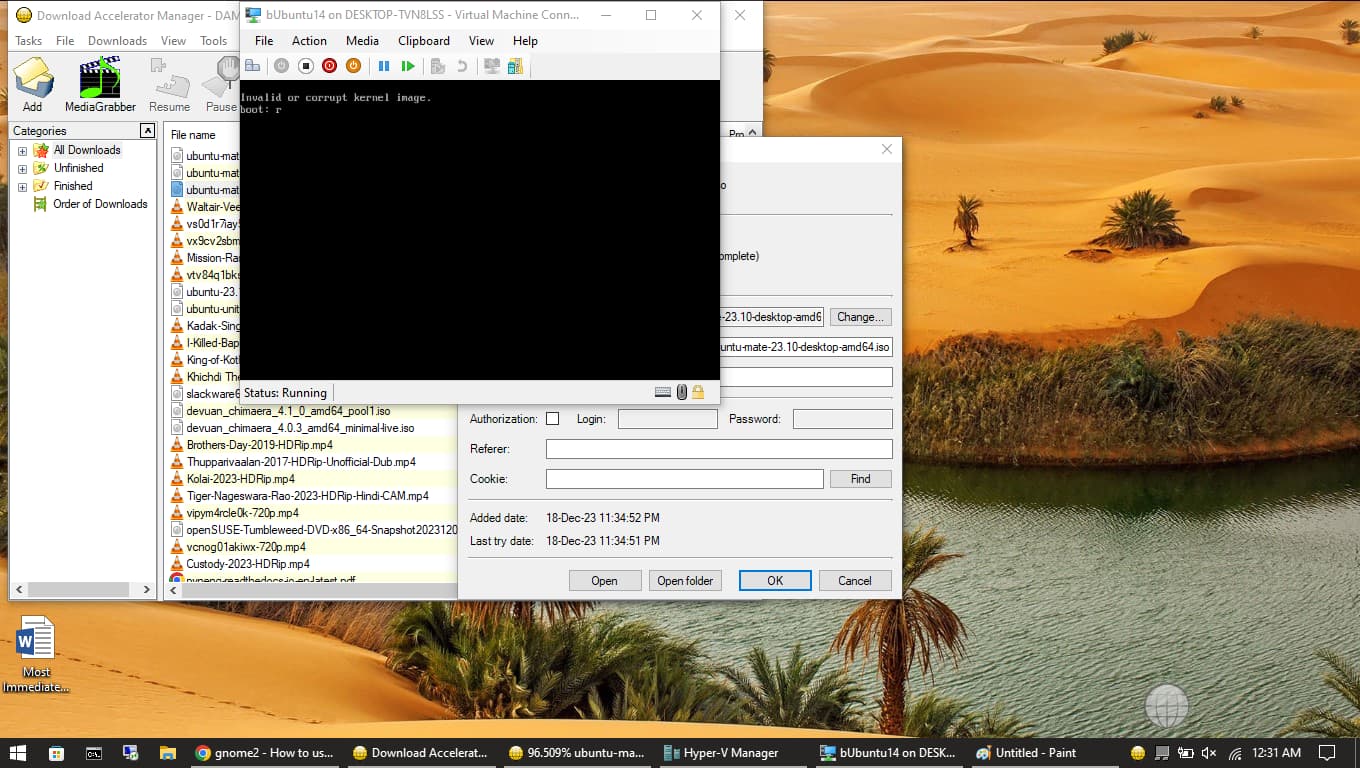The image size is (1360, 768).
Task: Click the Ctrl+Alt+Del toolbar icon
Action: pyautogui.click(x=253, y=66)
